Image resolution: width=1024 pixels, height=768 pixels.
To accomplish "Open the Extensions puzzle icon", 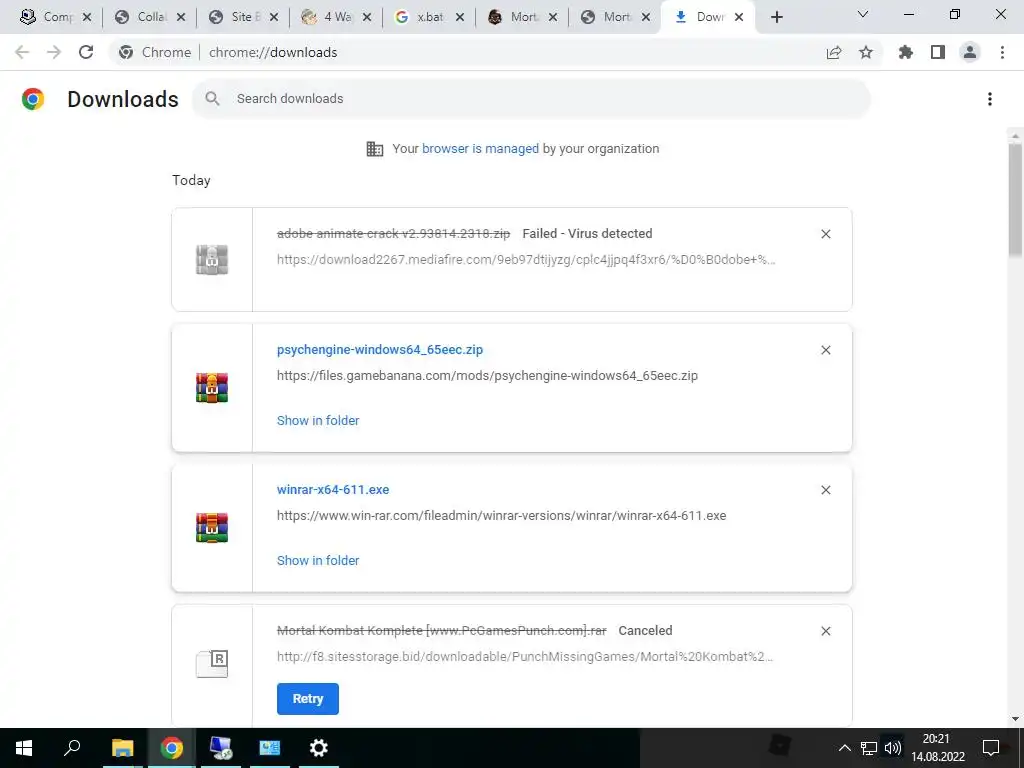I will pos(906,52).
